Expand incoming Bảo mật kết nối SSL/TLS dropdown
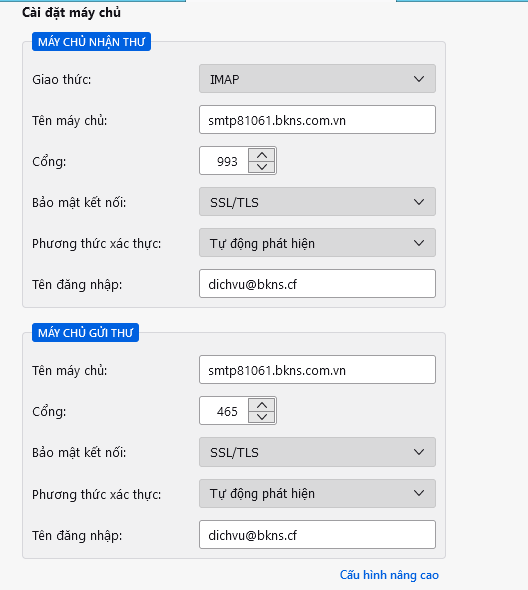This screenshot has width=528, height=590. point(317,202)
